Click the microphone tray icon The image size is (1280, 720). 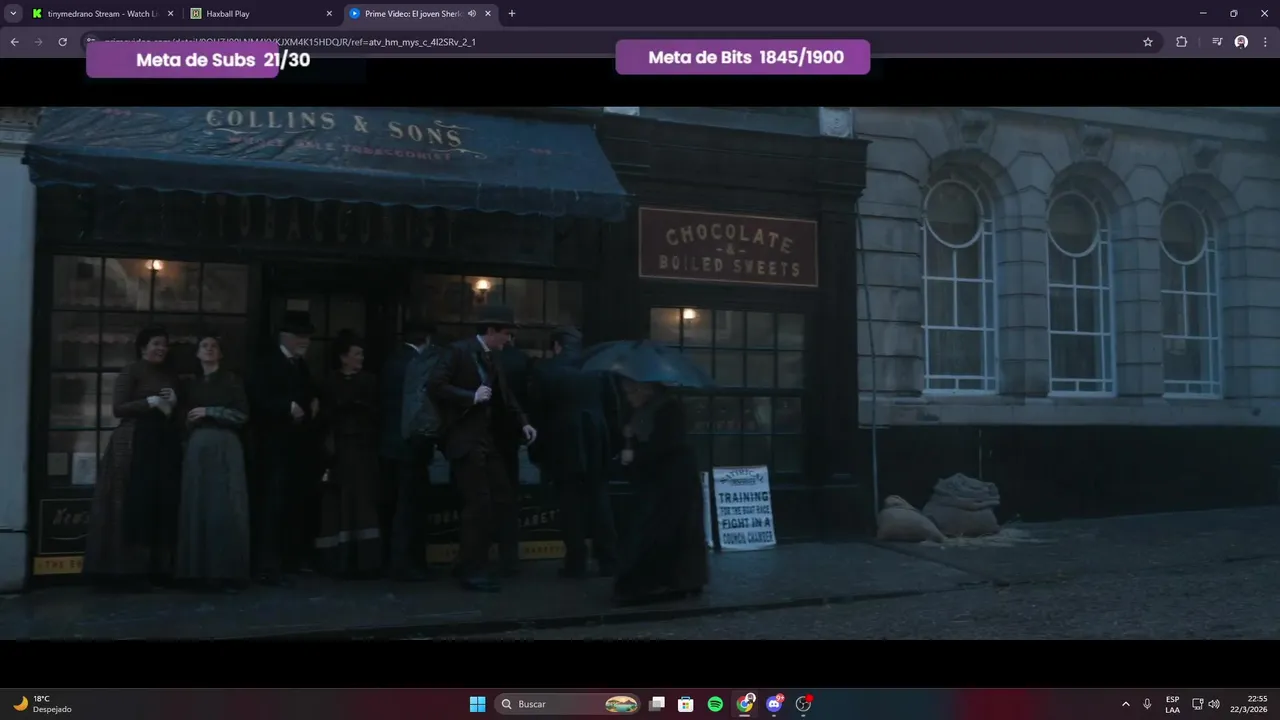1147,704
